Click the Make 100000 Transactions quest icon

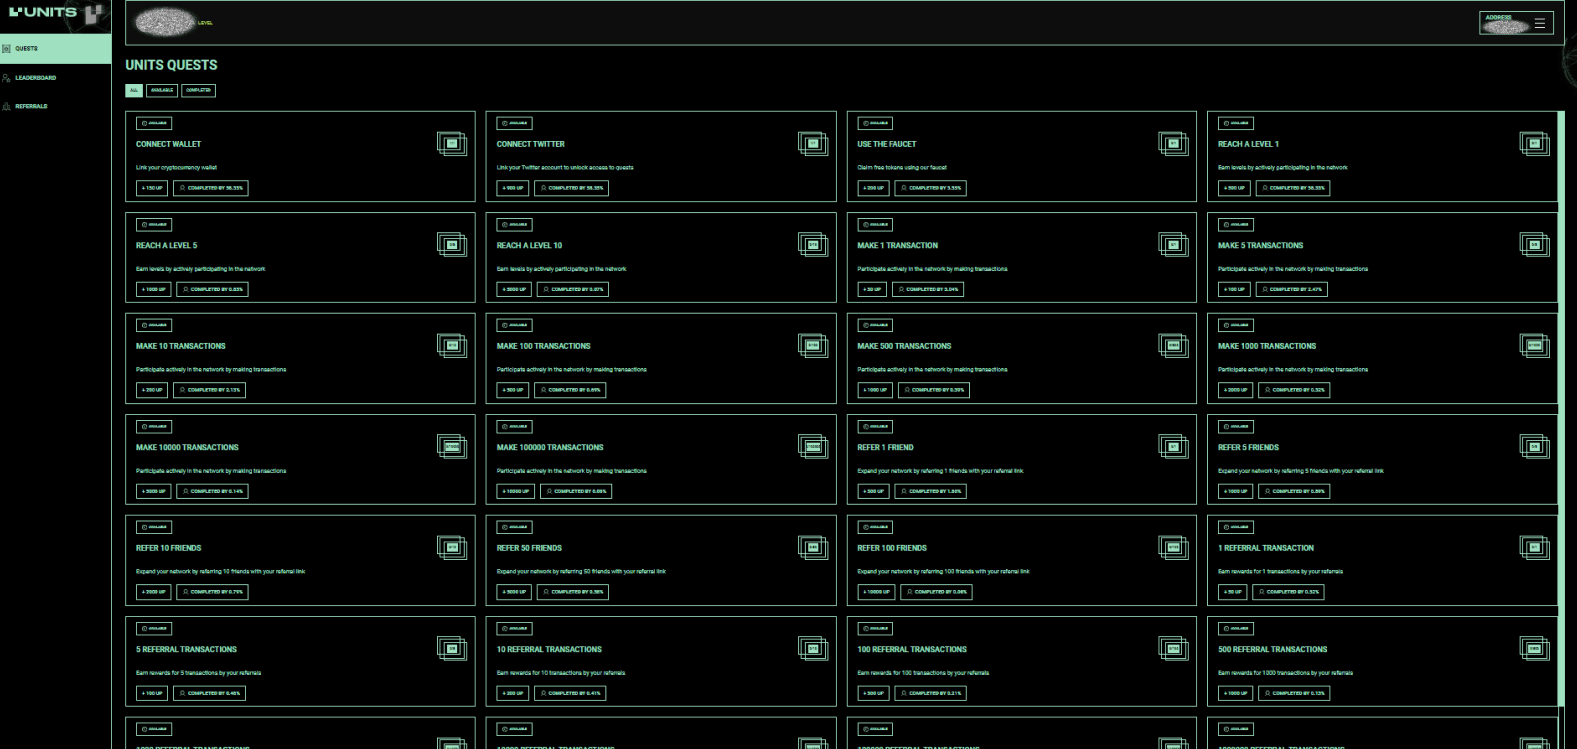point(813,447)
